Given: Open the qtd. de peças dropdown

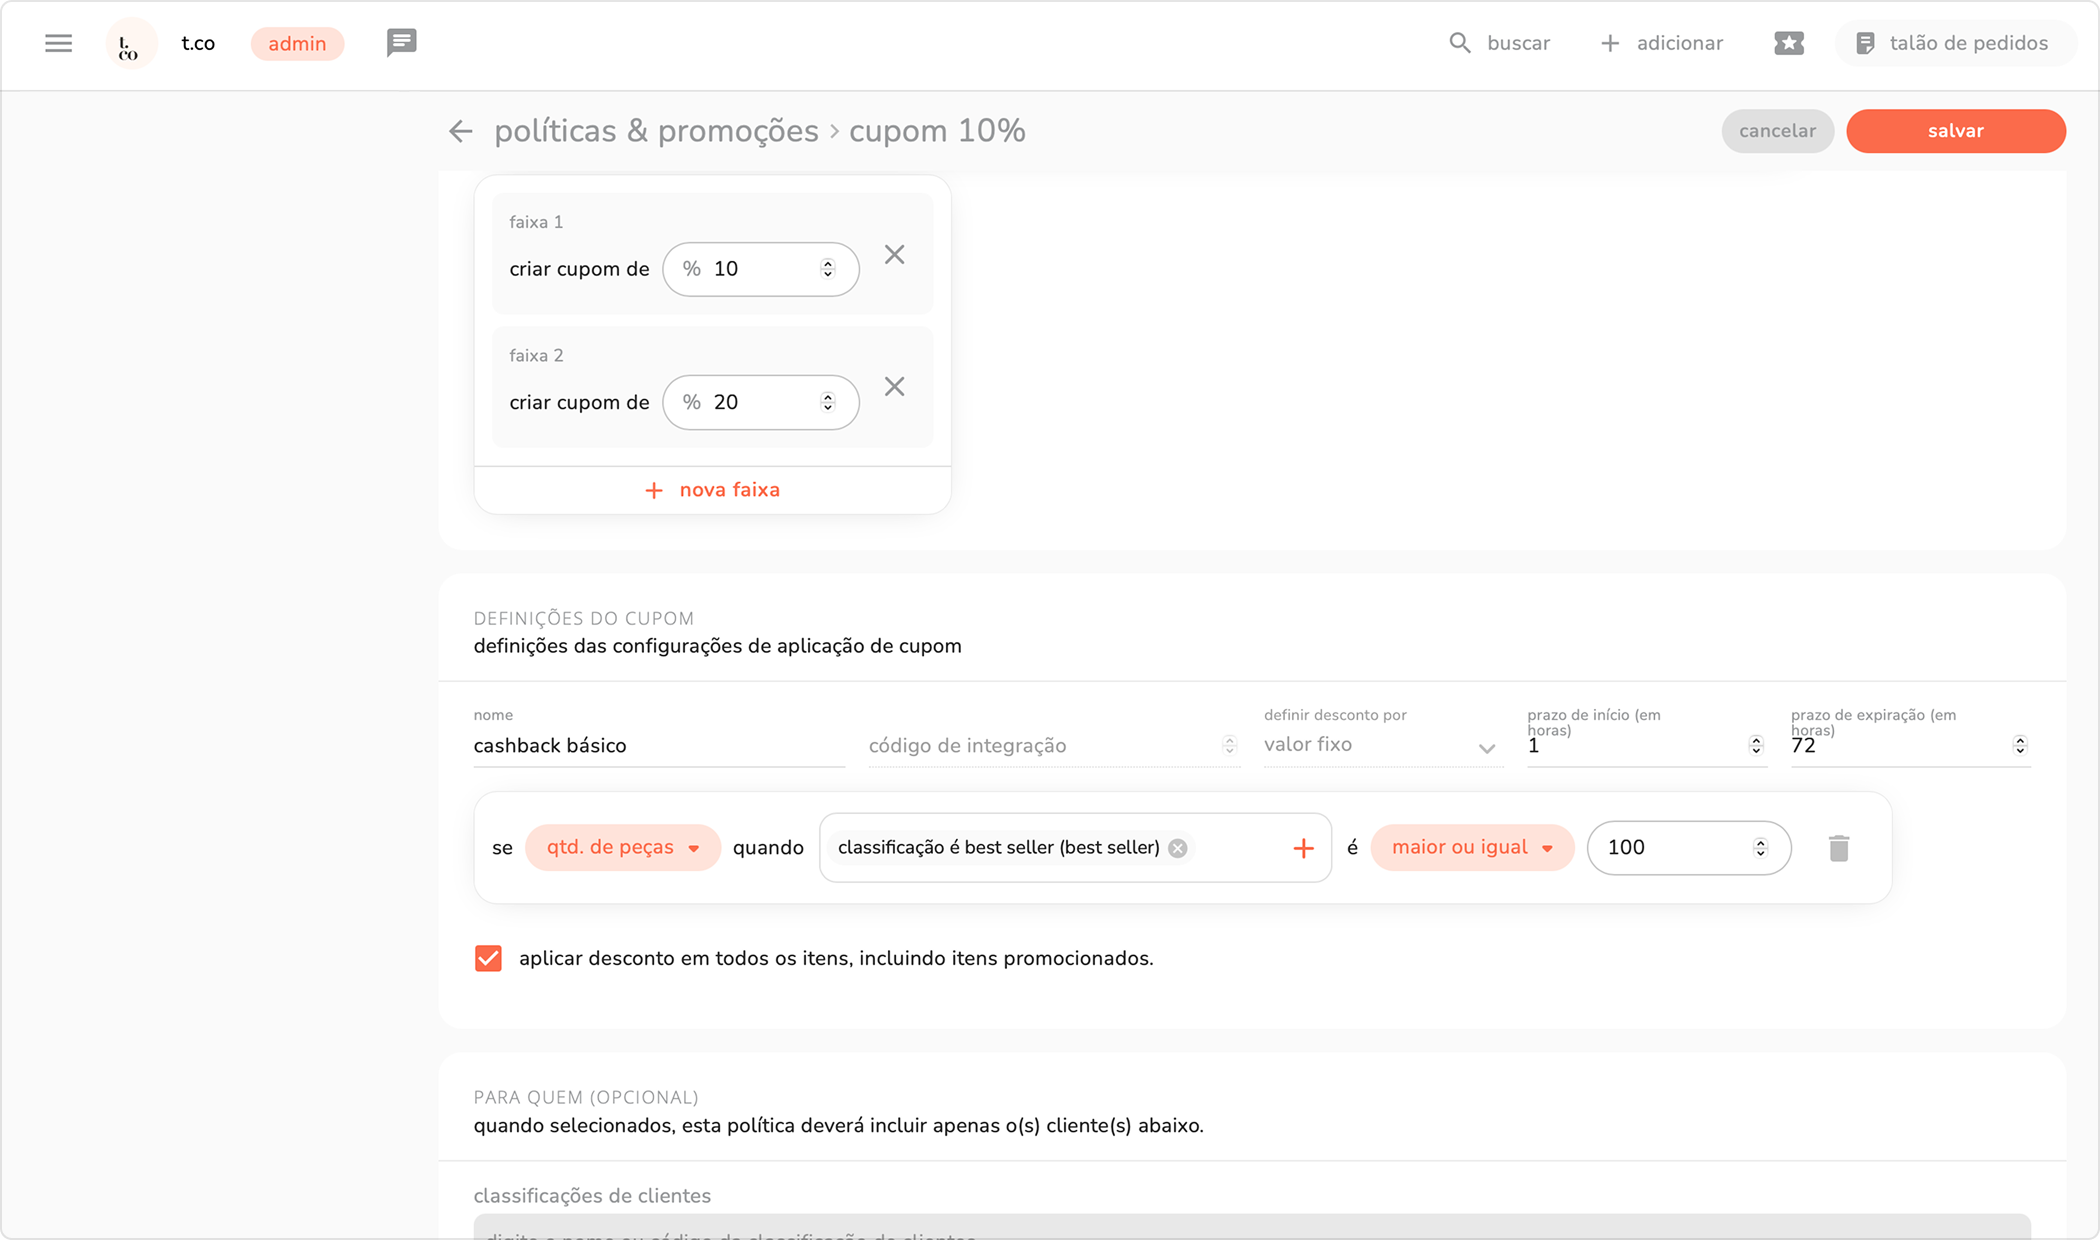Looking at the screenshot, I should point(622,848).
